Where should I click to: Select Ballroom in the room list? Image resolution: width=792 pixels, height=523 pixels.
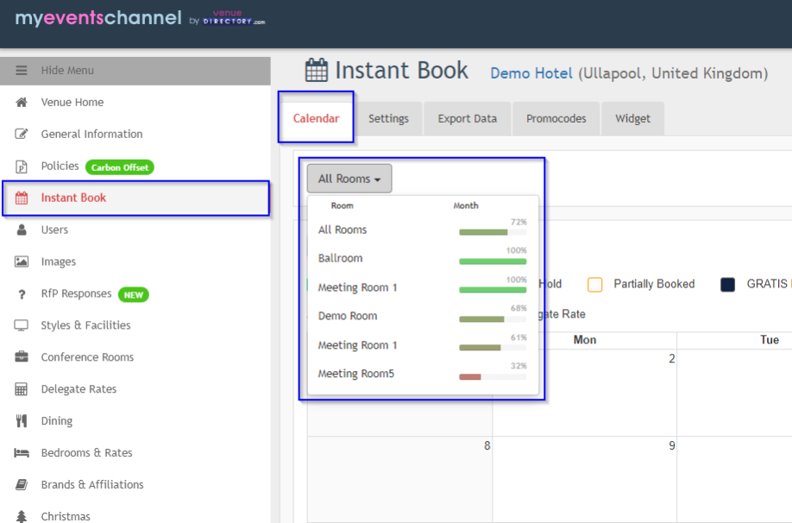tap(340, 258)
